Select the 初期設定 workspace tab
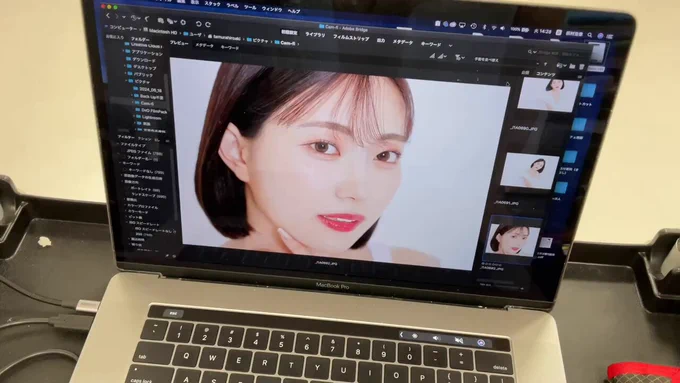680x383 pixels. (x=289, y=33)
